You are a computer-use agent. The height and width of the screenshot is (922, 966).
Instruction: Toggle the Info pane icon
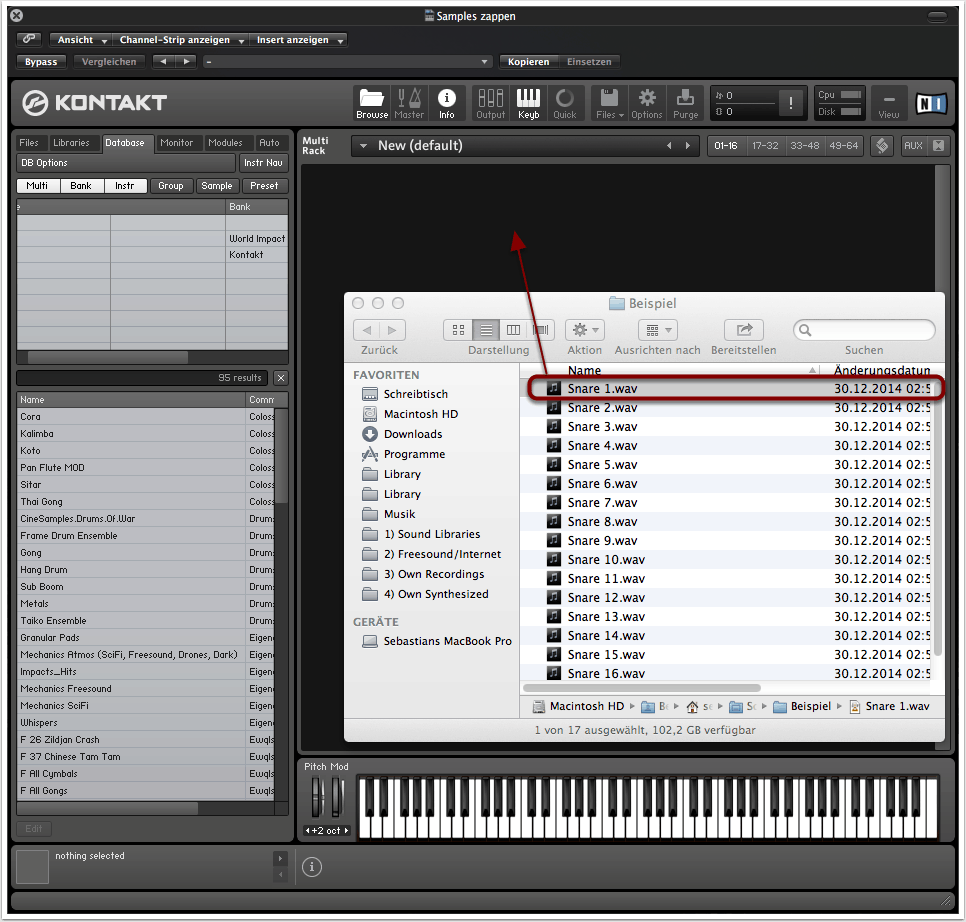click(x=446, y=102)
